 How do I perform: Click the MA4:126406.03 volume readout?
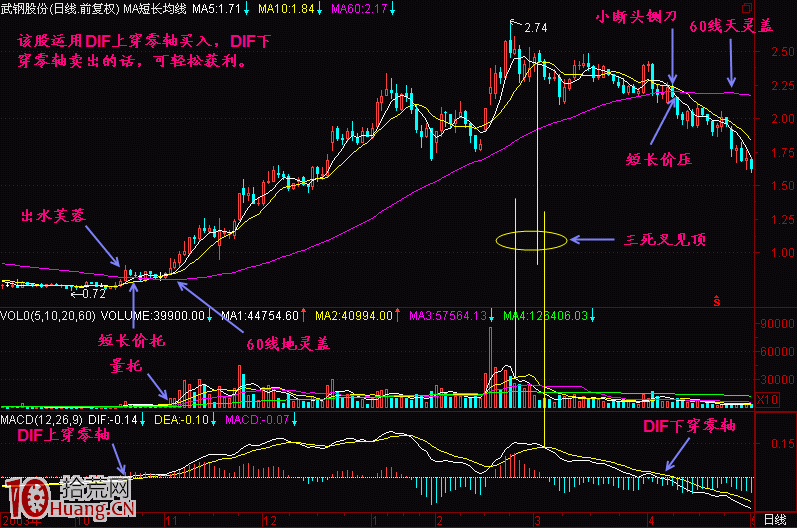click(545, 316)
